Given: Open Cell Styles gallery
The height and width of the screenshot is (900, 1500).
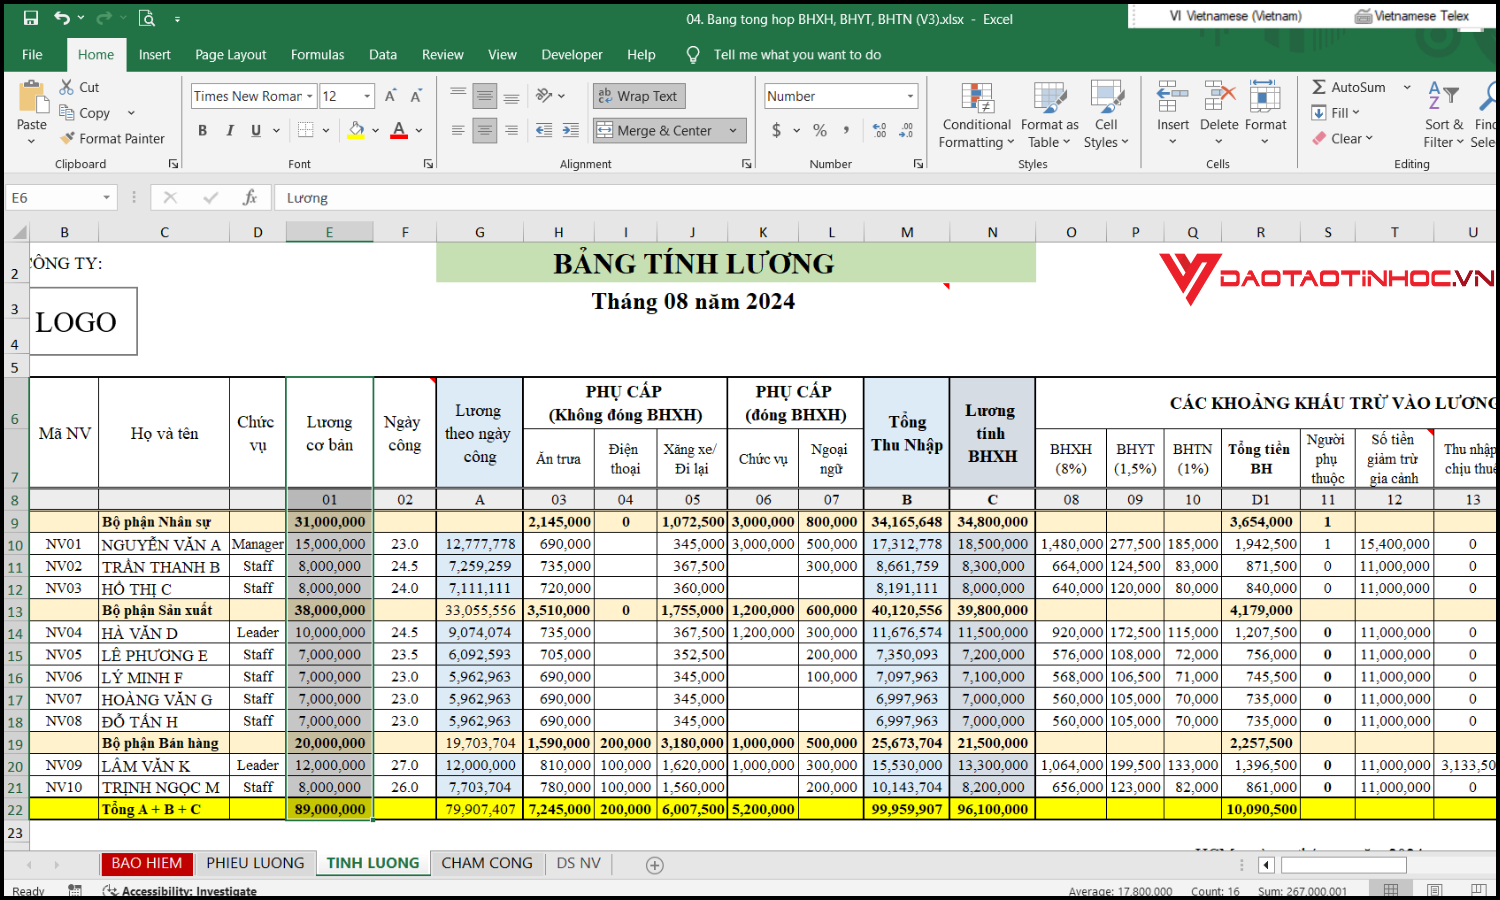Looking at the screenshot, I should [1106, 115].
